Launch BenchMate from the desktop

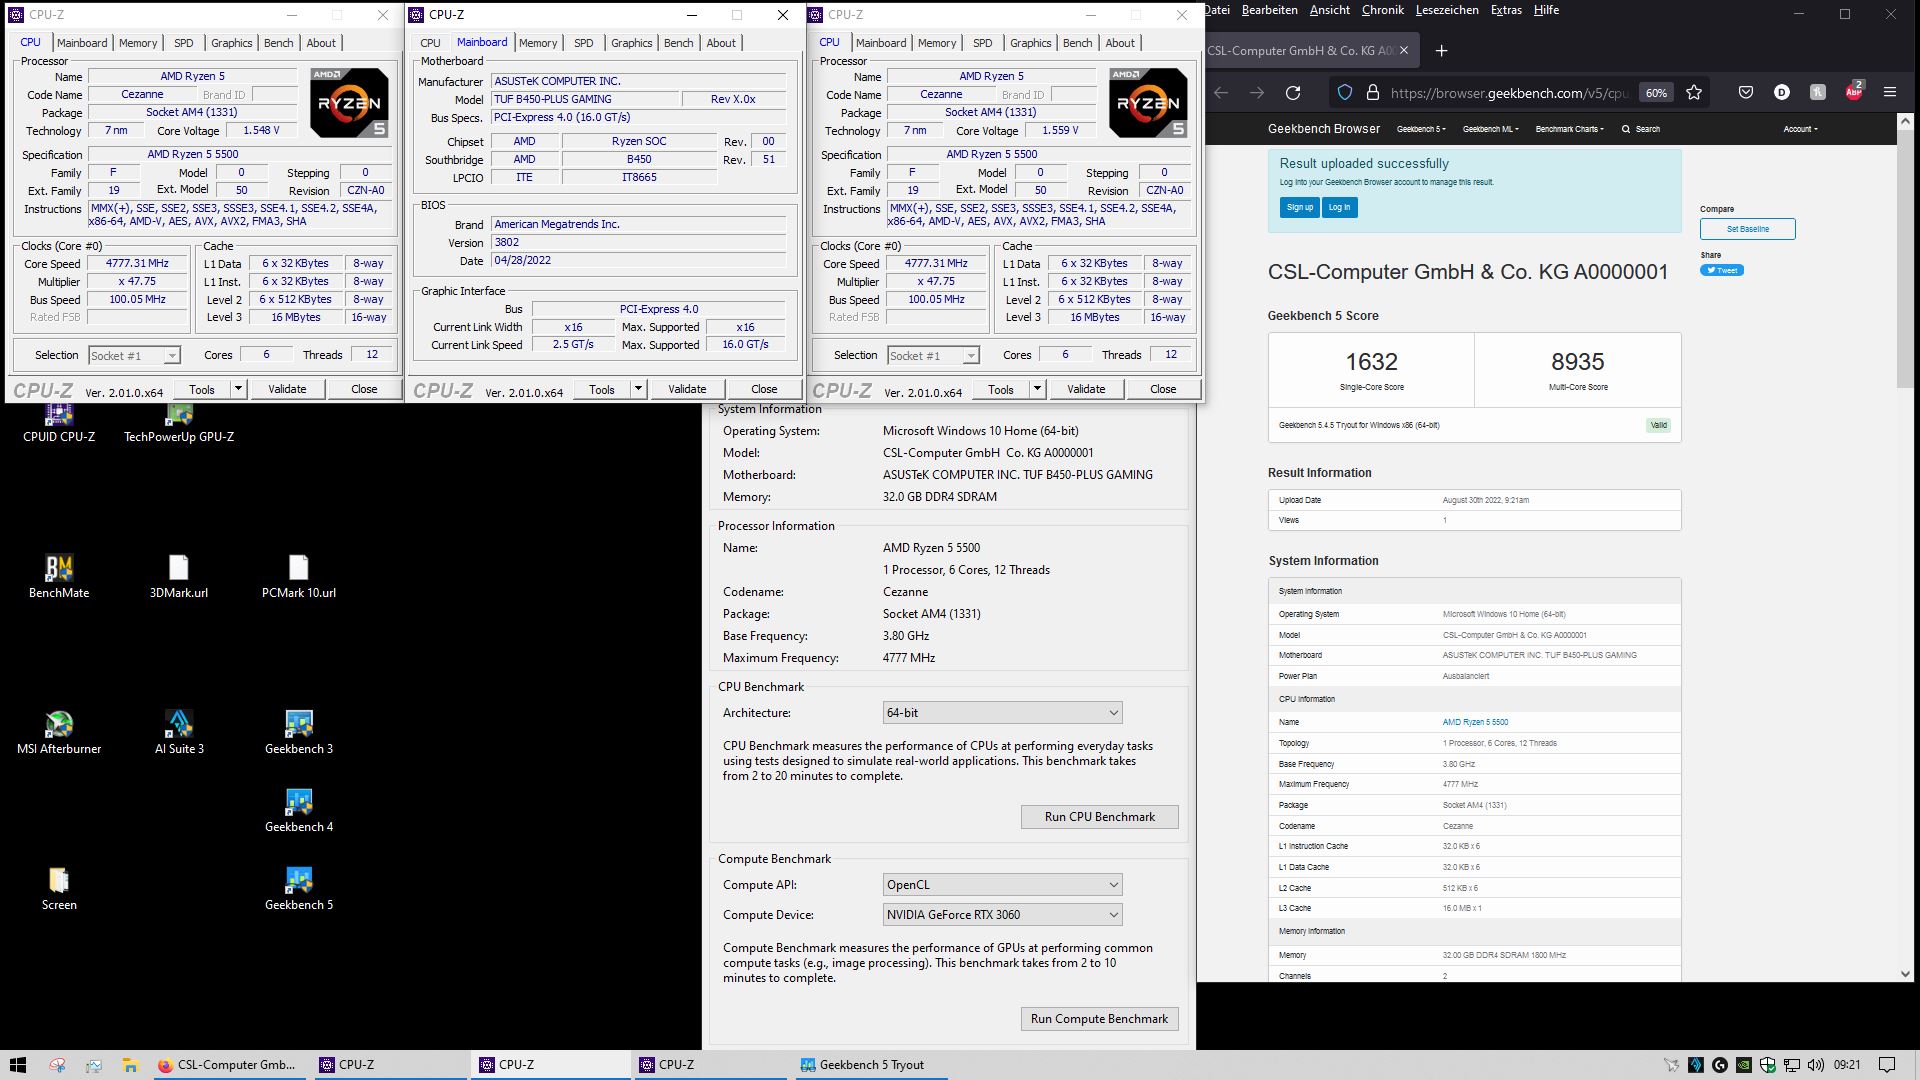[59, 576]
